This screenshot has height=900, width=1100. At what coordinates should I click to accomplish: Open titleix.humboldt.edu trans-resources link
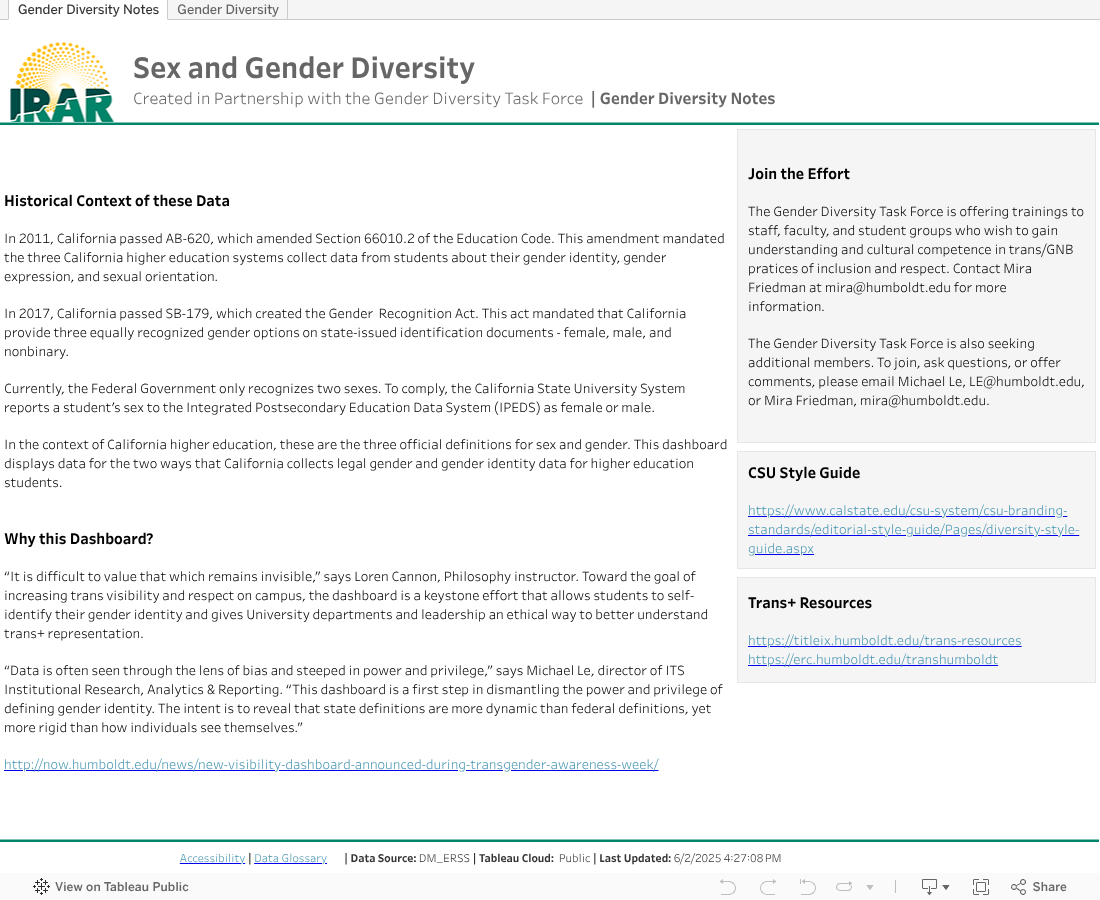click(885, 640)
